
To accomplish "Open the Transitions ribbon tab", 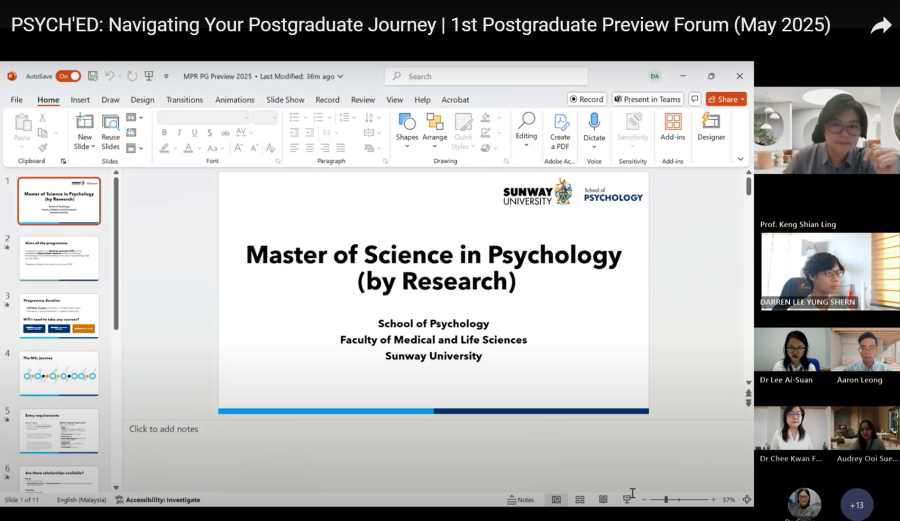I will tap(184, 100).
